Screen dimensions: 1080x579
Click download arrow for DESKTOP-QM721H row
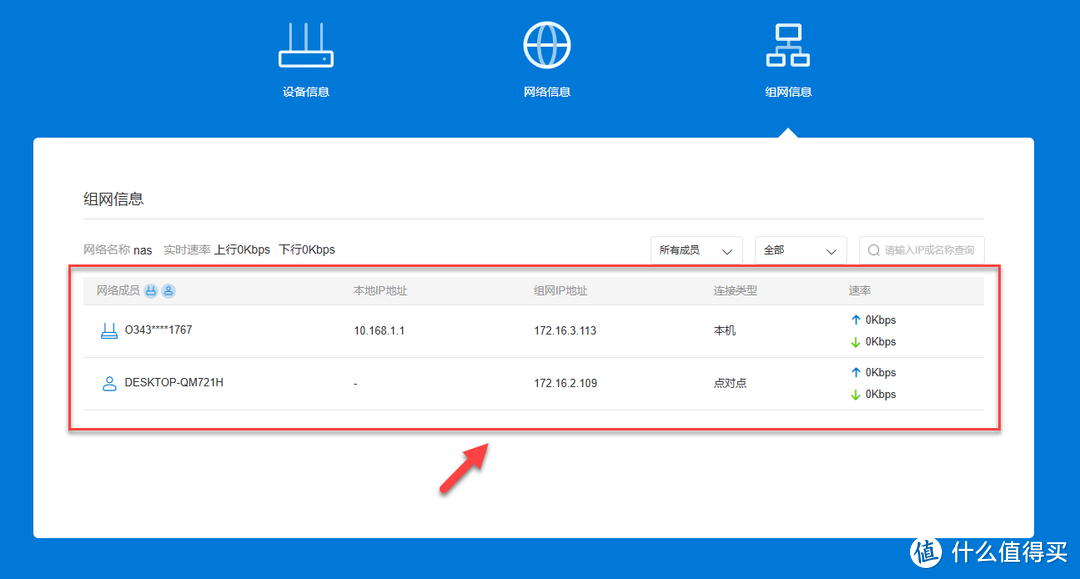coord(855,395)
